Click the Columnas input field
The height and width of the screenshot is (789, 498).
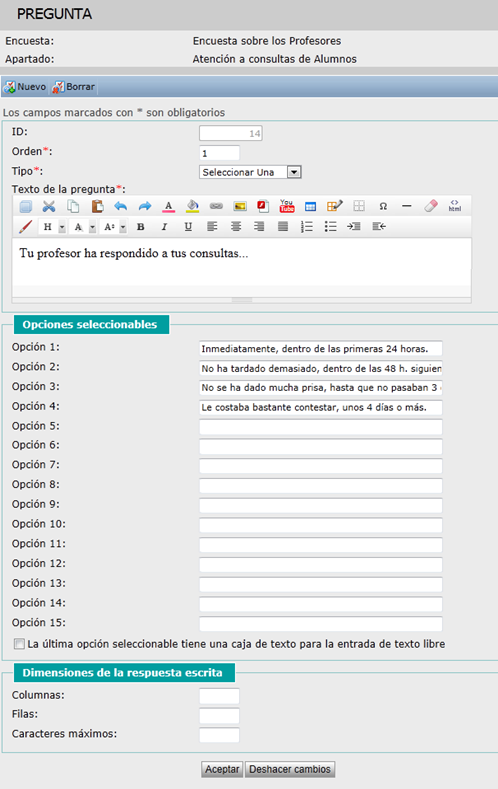tap(219, 696)
